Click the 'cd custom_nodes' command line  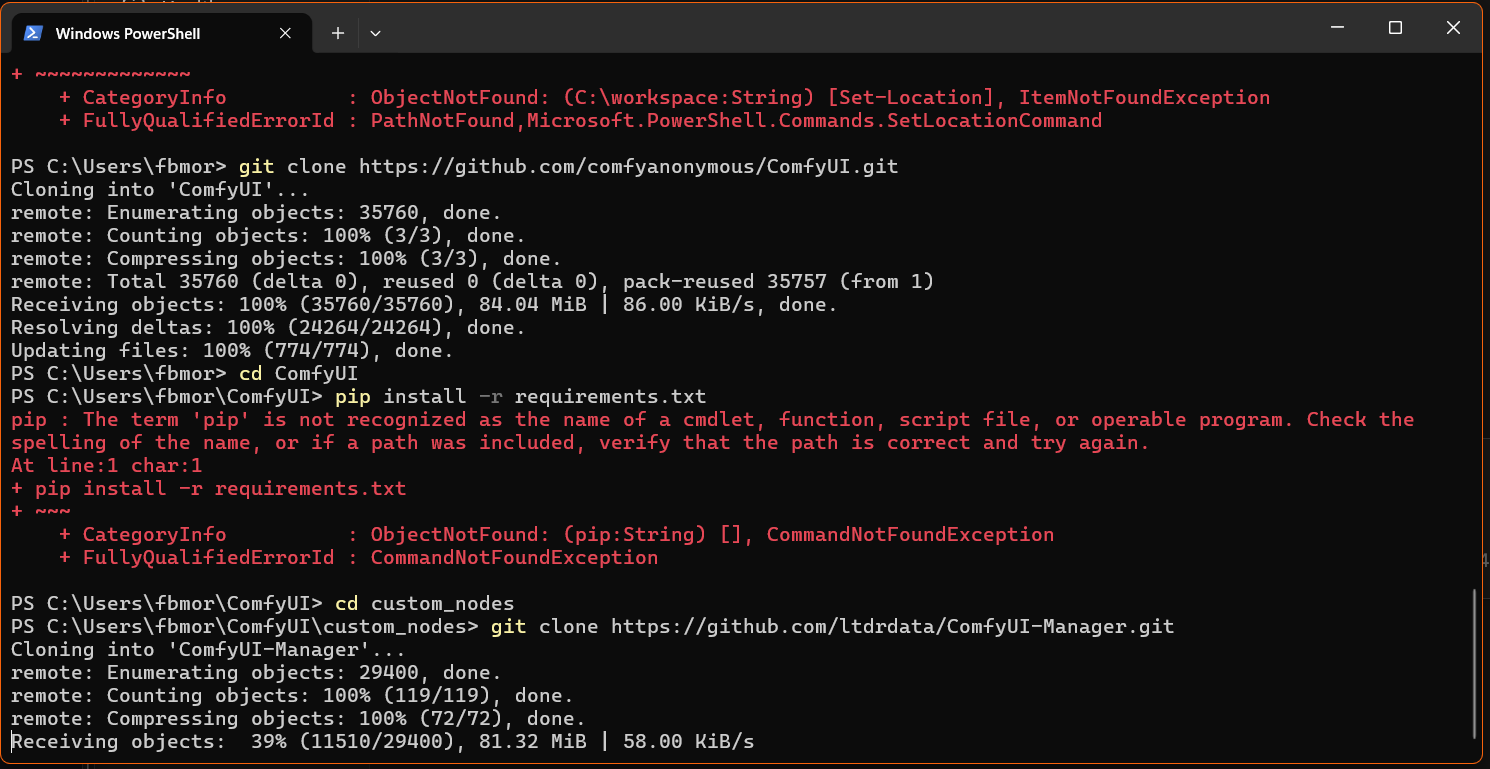tap(424, 603)
